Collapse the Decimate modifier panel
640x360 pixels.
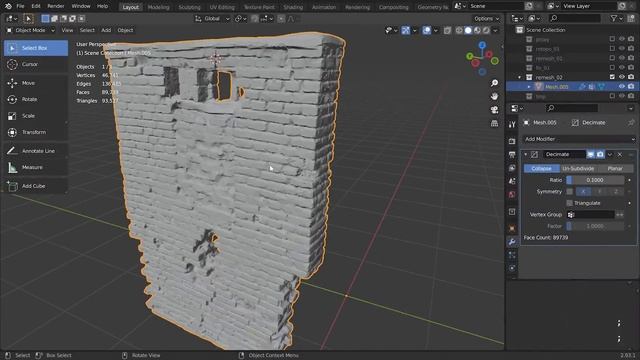[526, 154]
